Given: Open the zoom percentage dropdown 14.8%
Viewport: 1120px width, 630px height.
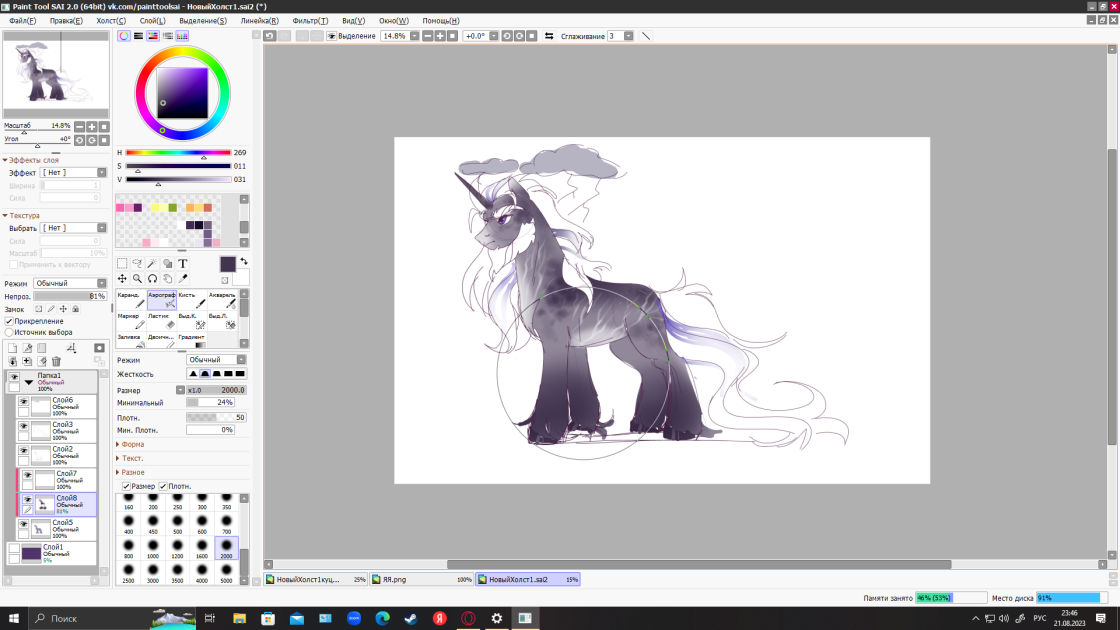Looking at the screenshot, I should [414, 36].
